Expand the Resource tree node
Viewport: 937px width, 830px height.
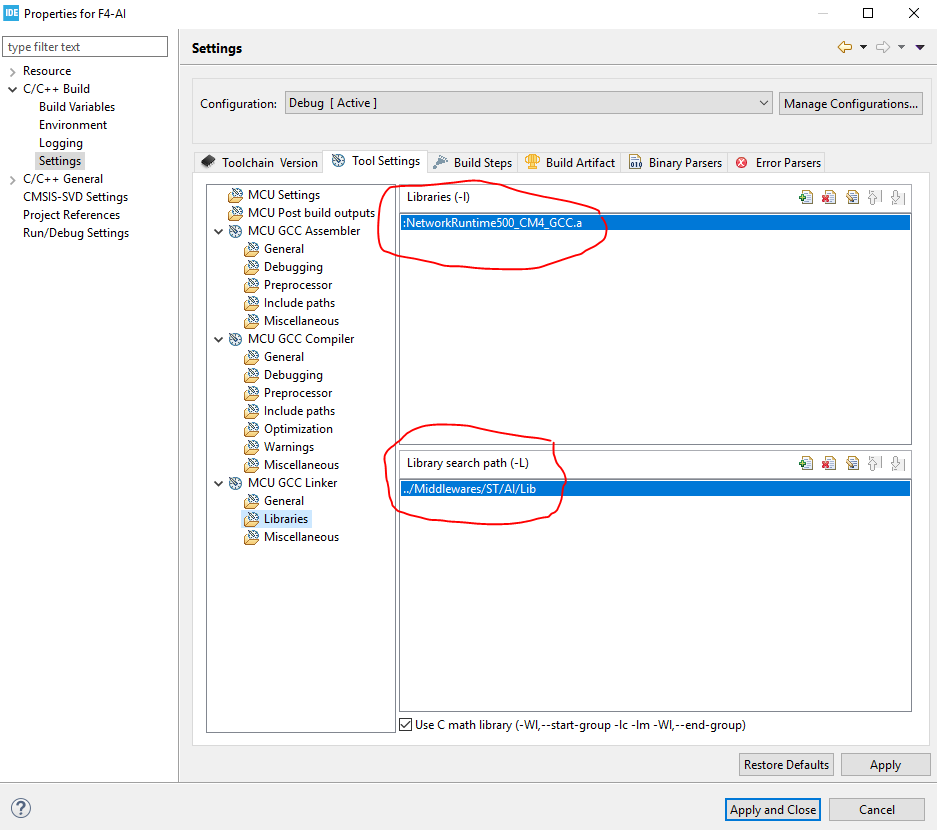13,71
